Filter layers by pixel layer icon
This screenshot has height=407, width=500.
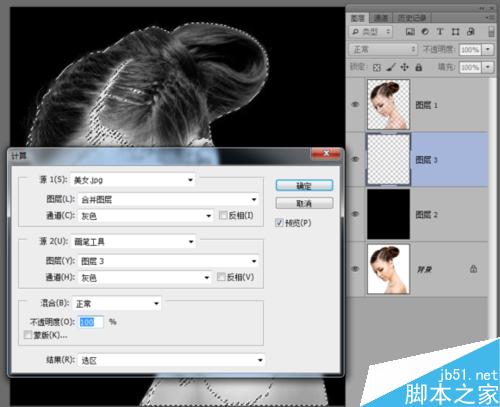410,32
